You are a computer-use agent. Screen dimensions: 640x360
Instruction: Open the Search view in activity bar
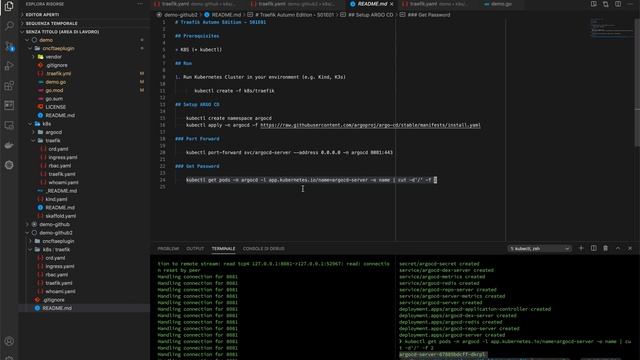(9, 26)
